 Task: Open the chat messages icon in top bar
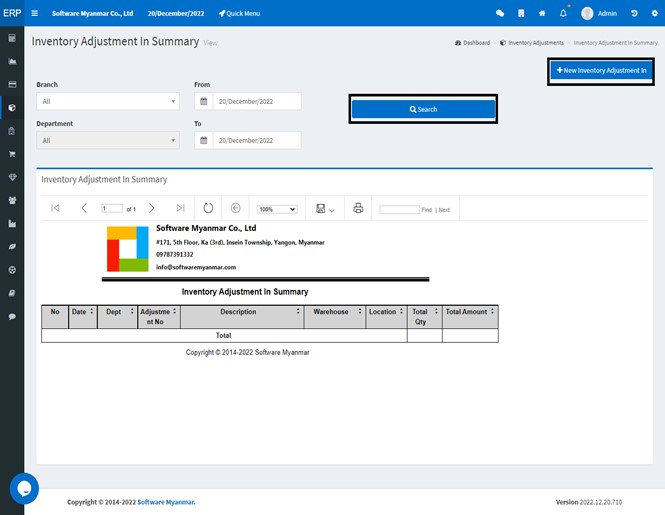500,13
